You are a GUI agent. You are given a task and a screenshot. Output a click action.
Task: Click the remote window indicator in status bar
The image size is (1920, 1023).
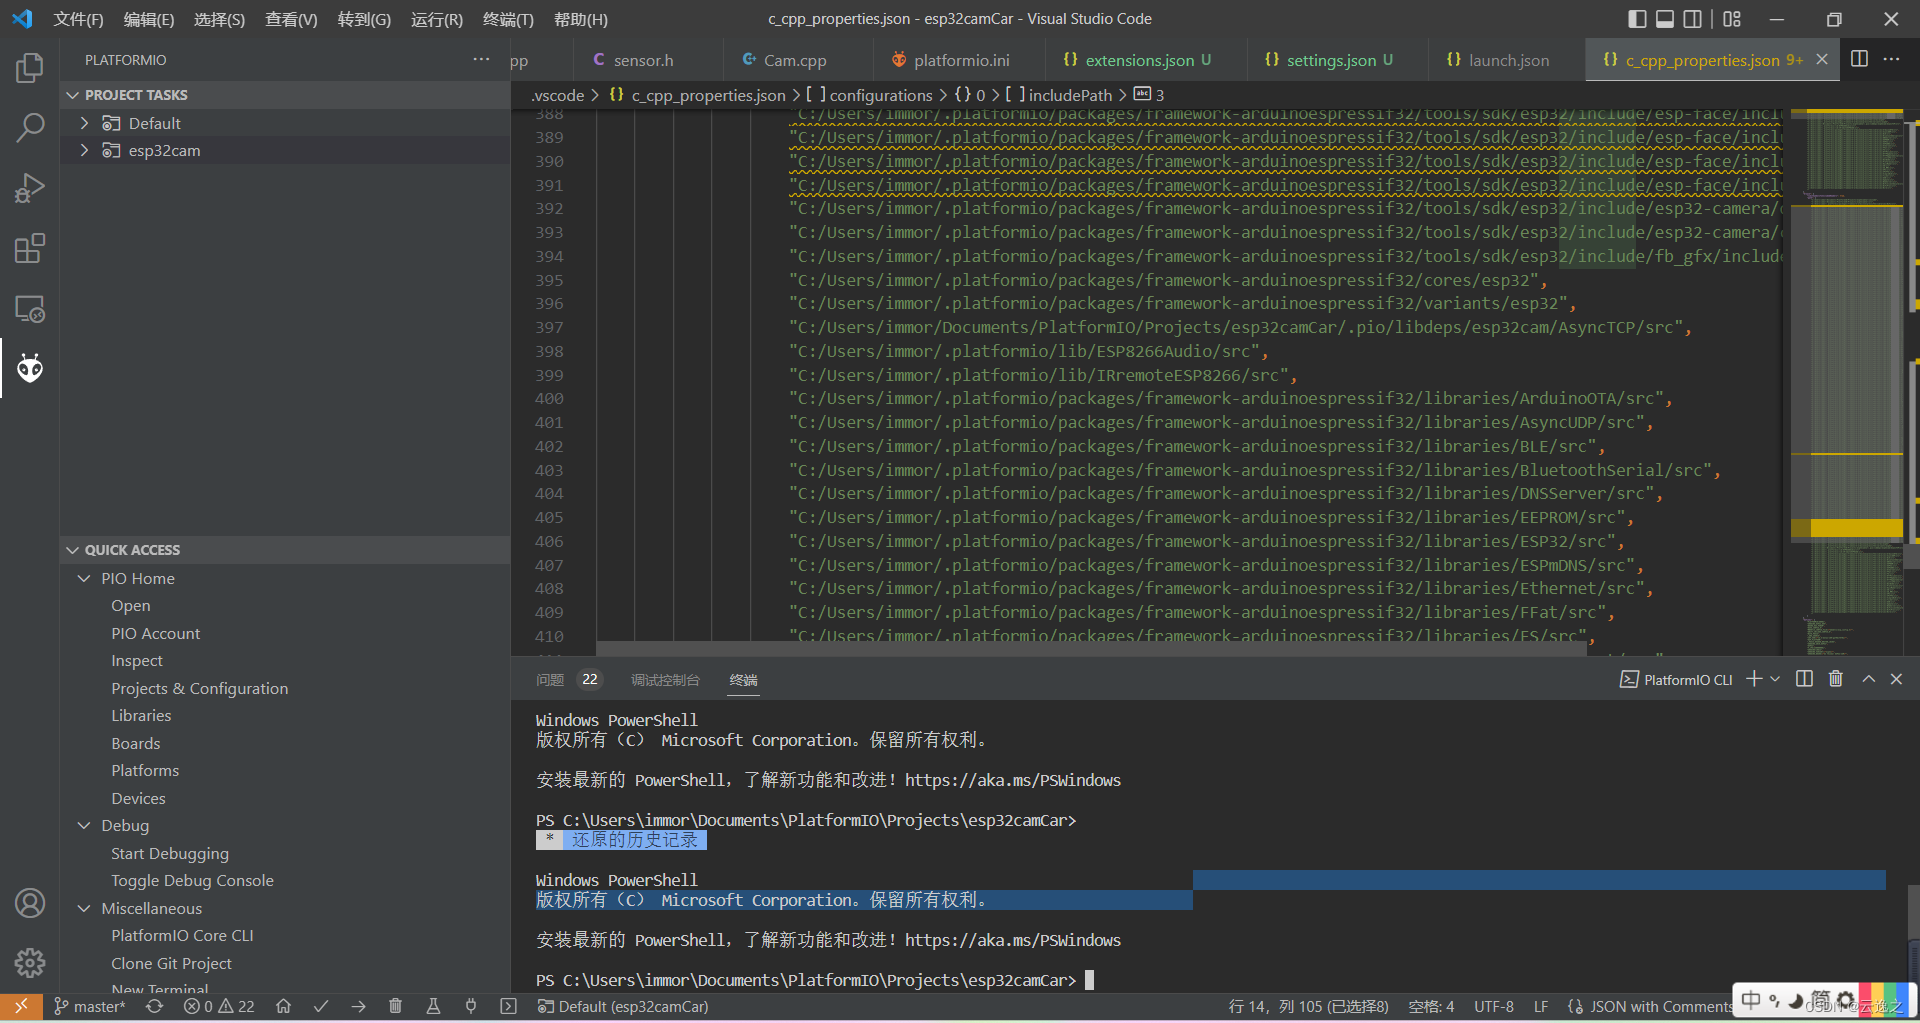tap(21, 1006)
